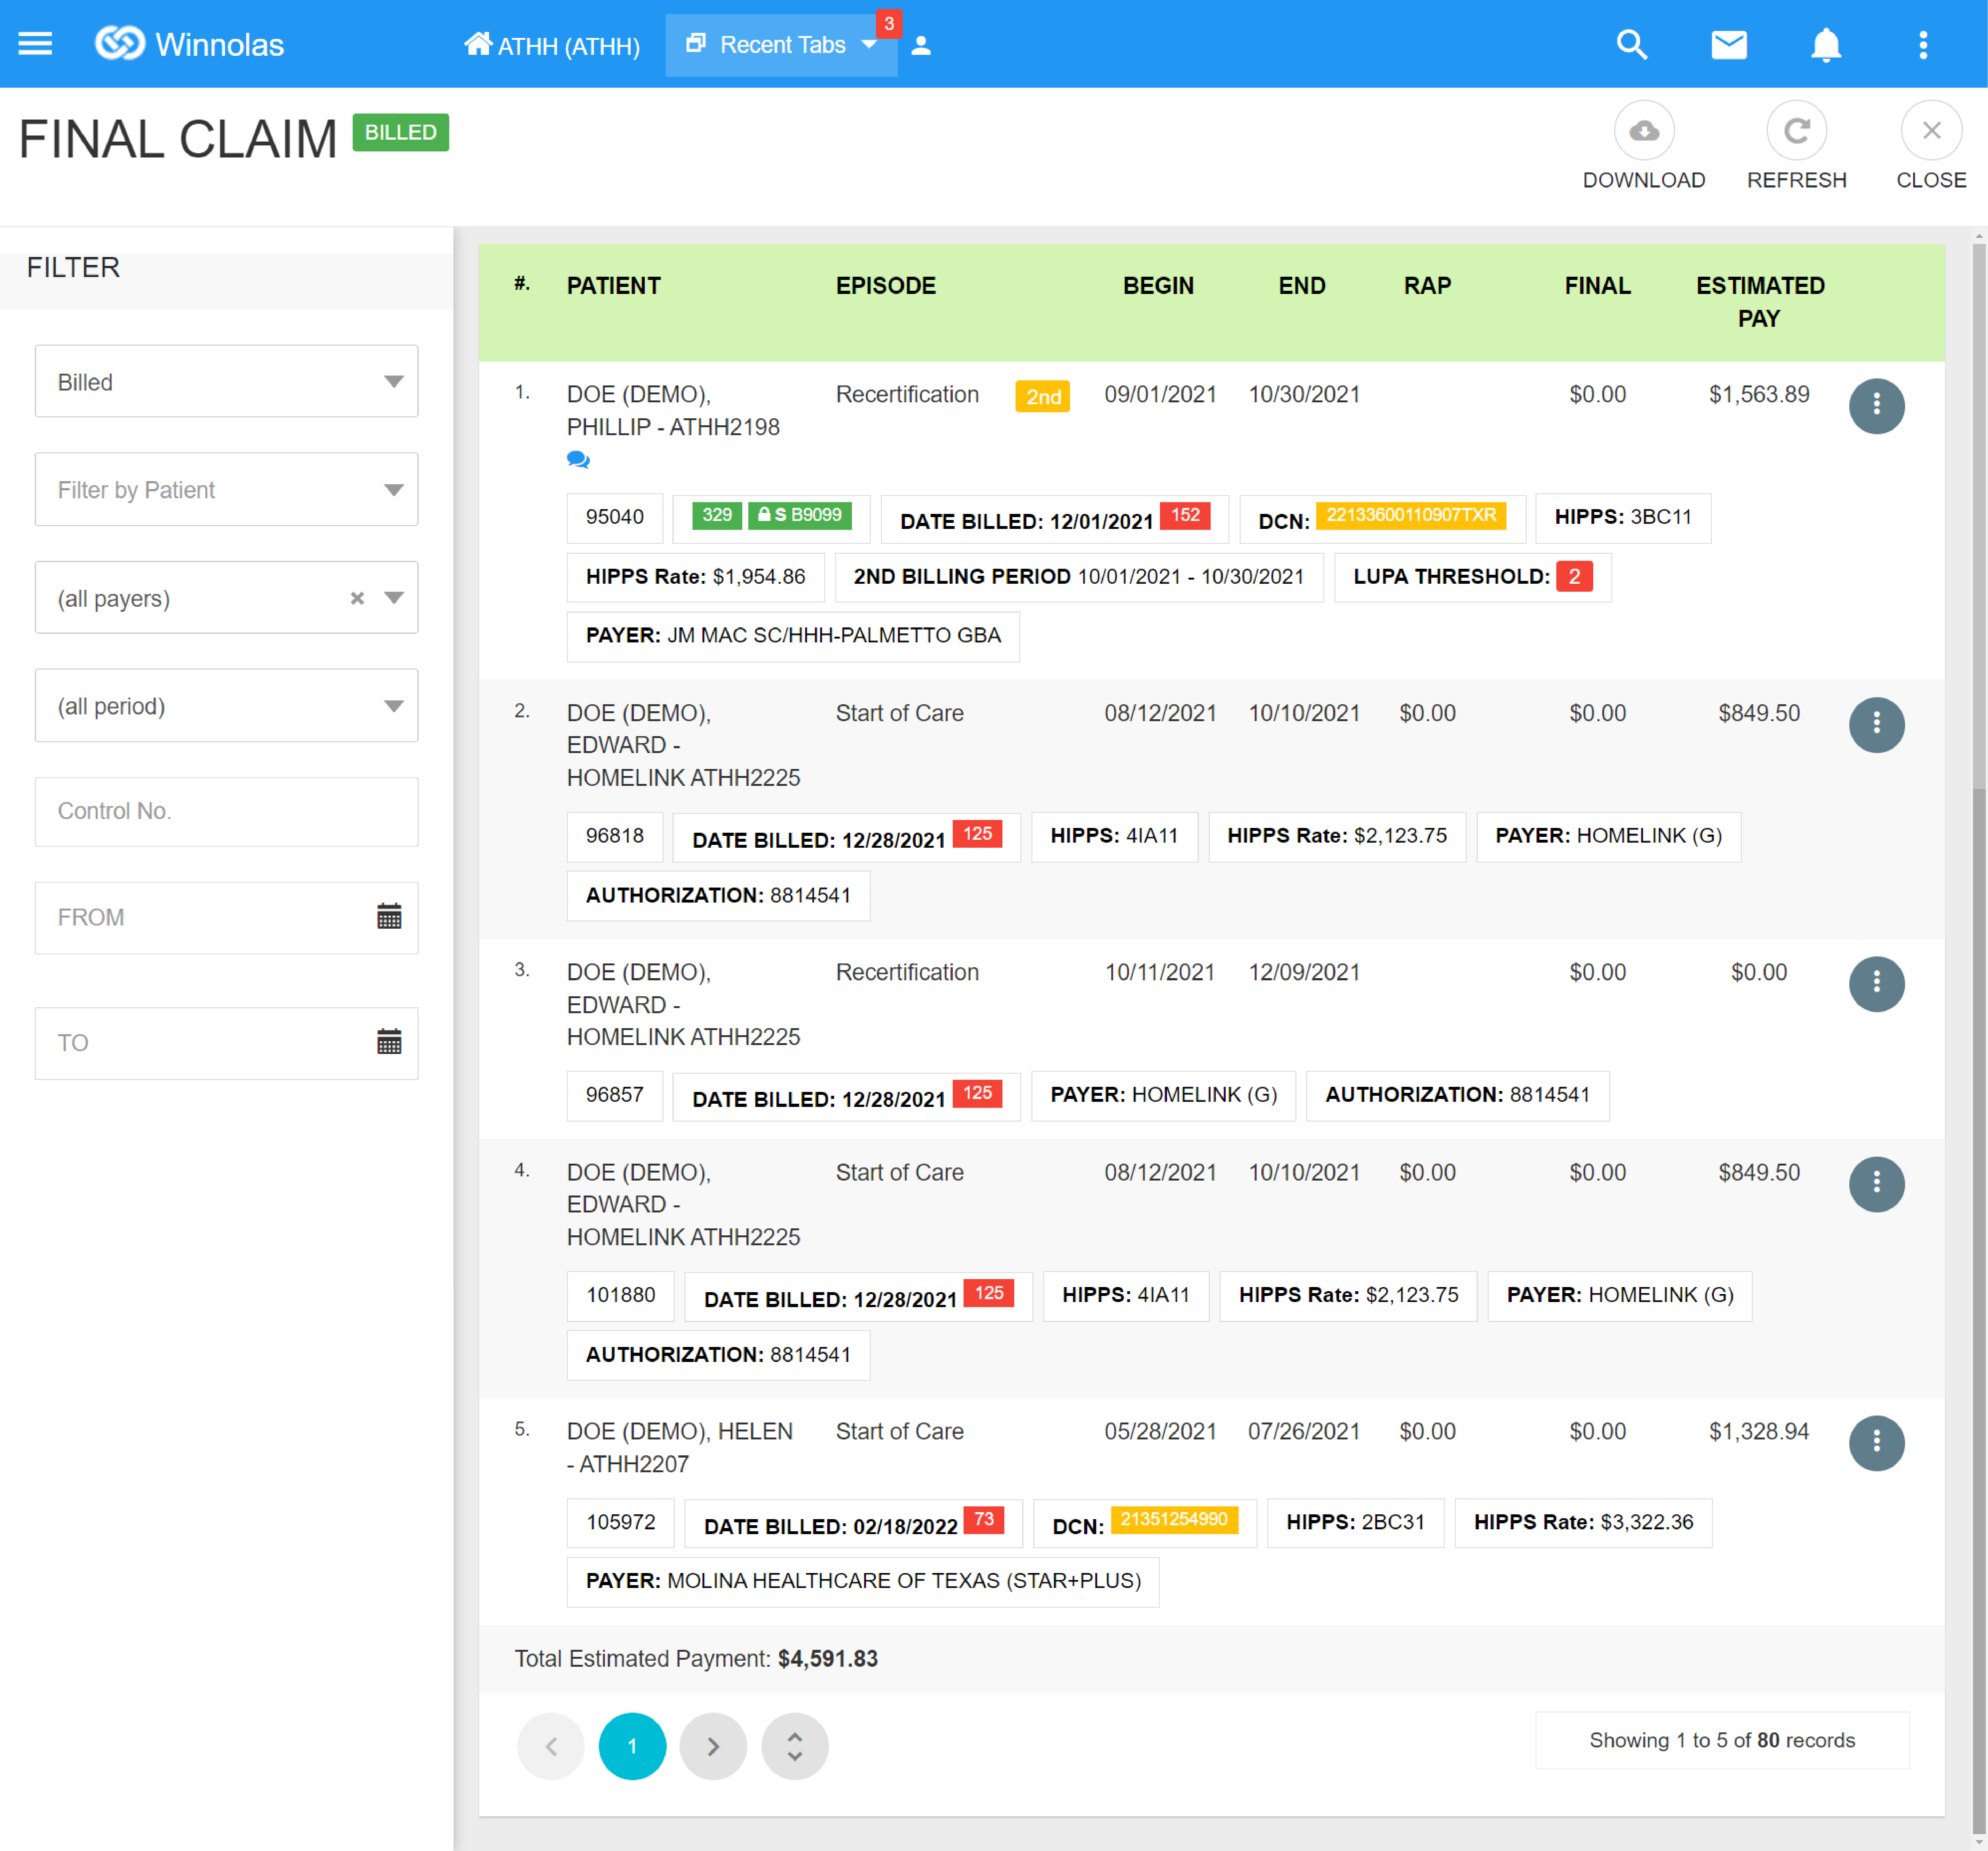This screenshot has width=1988, height=1851.
Task: Open FROM date calendar picker
Action: tap(389, 916)
